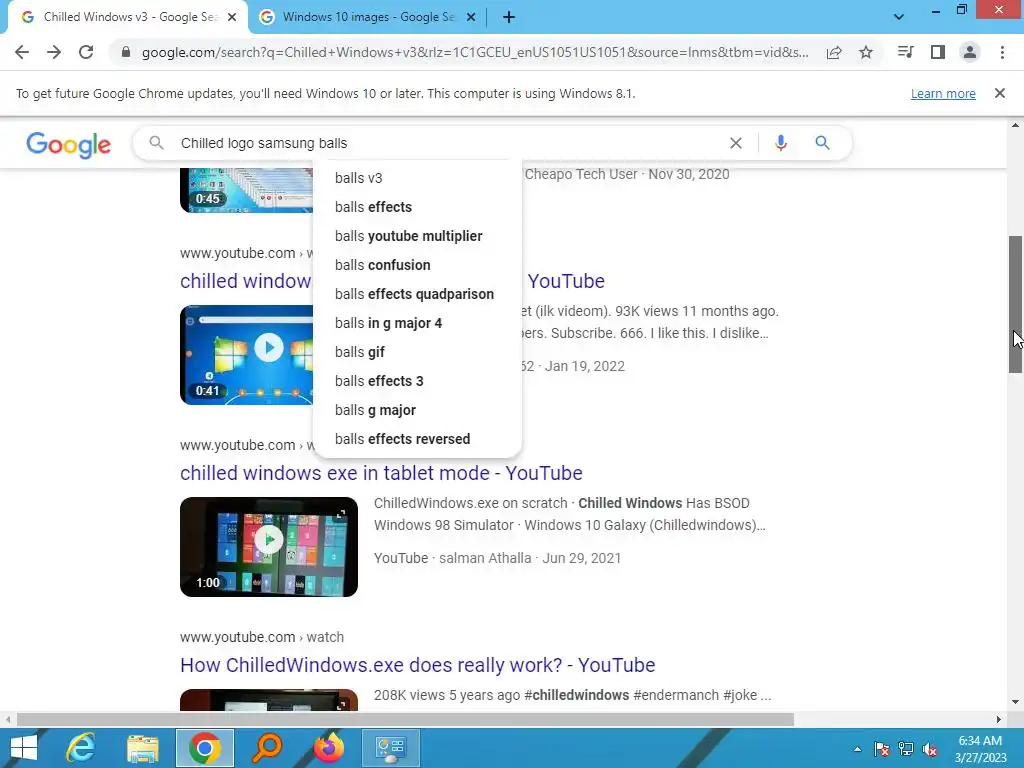Open Control Panel taskbar icon

pos(391,748)
